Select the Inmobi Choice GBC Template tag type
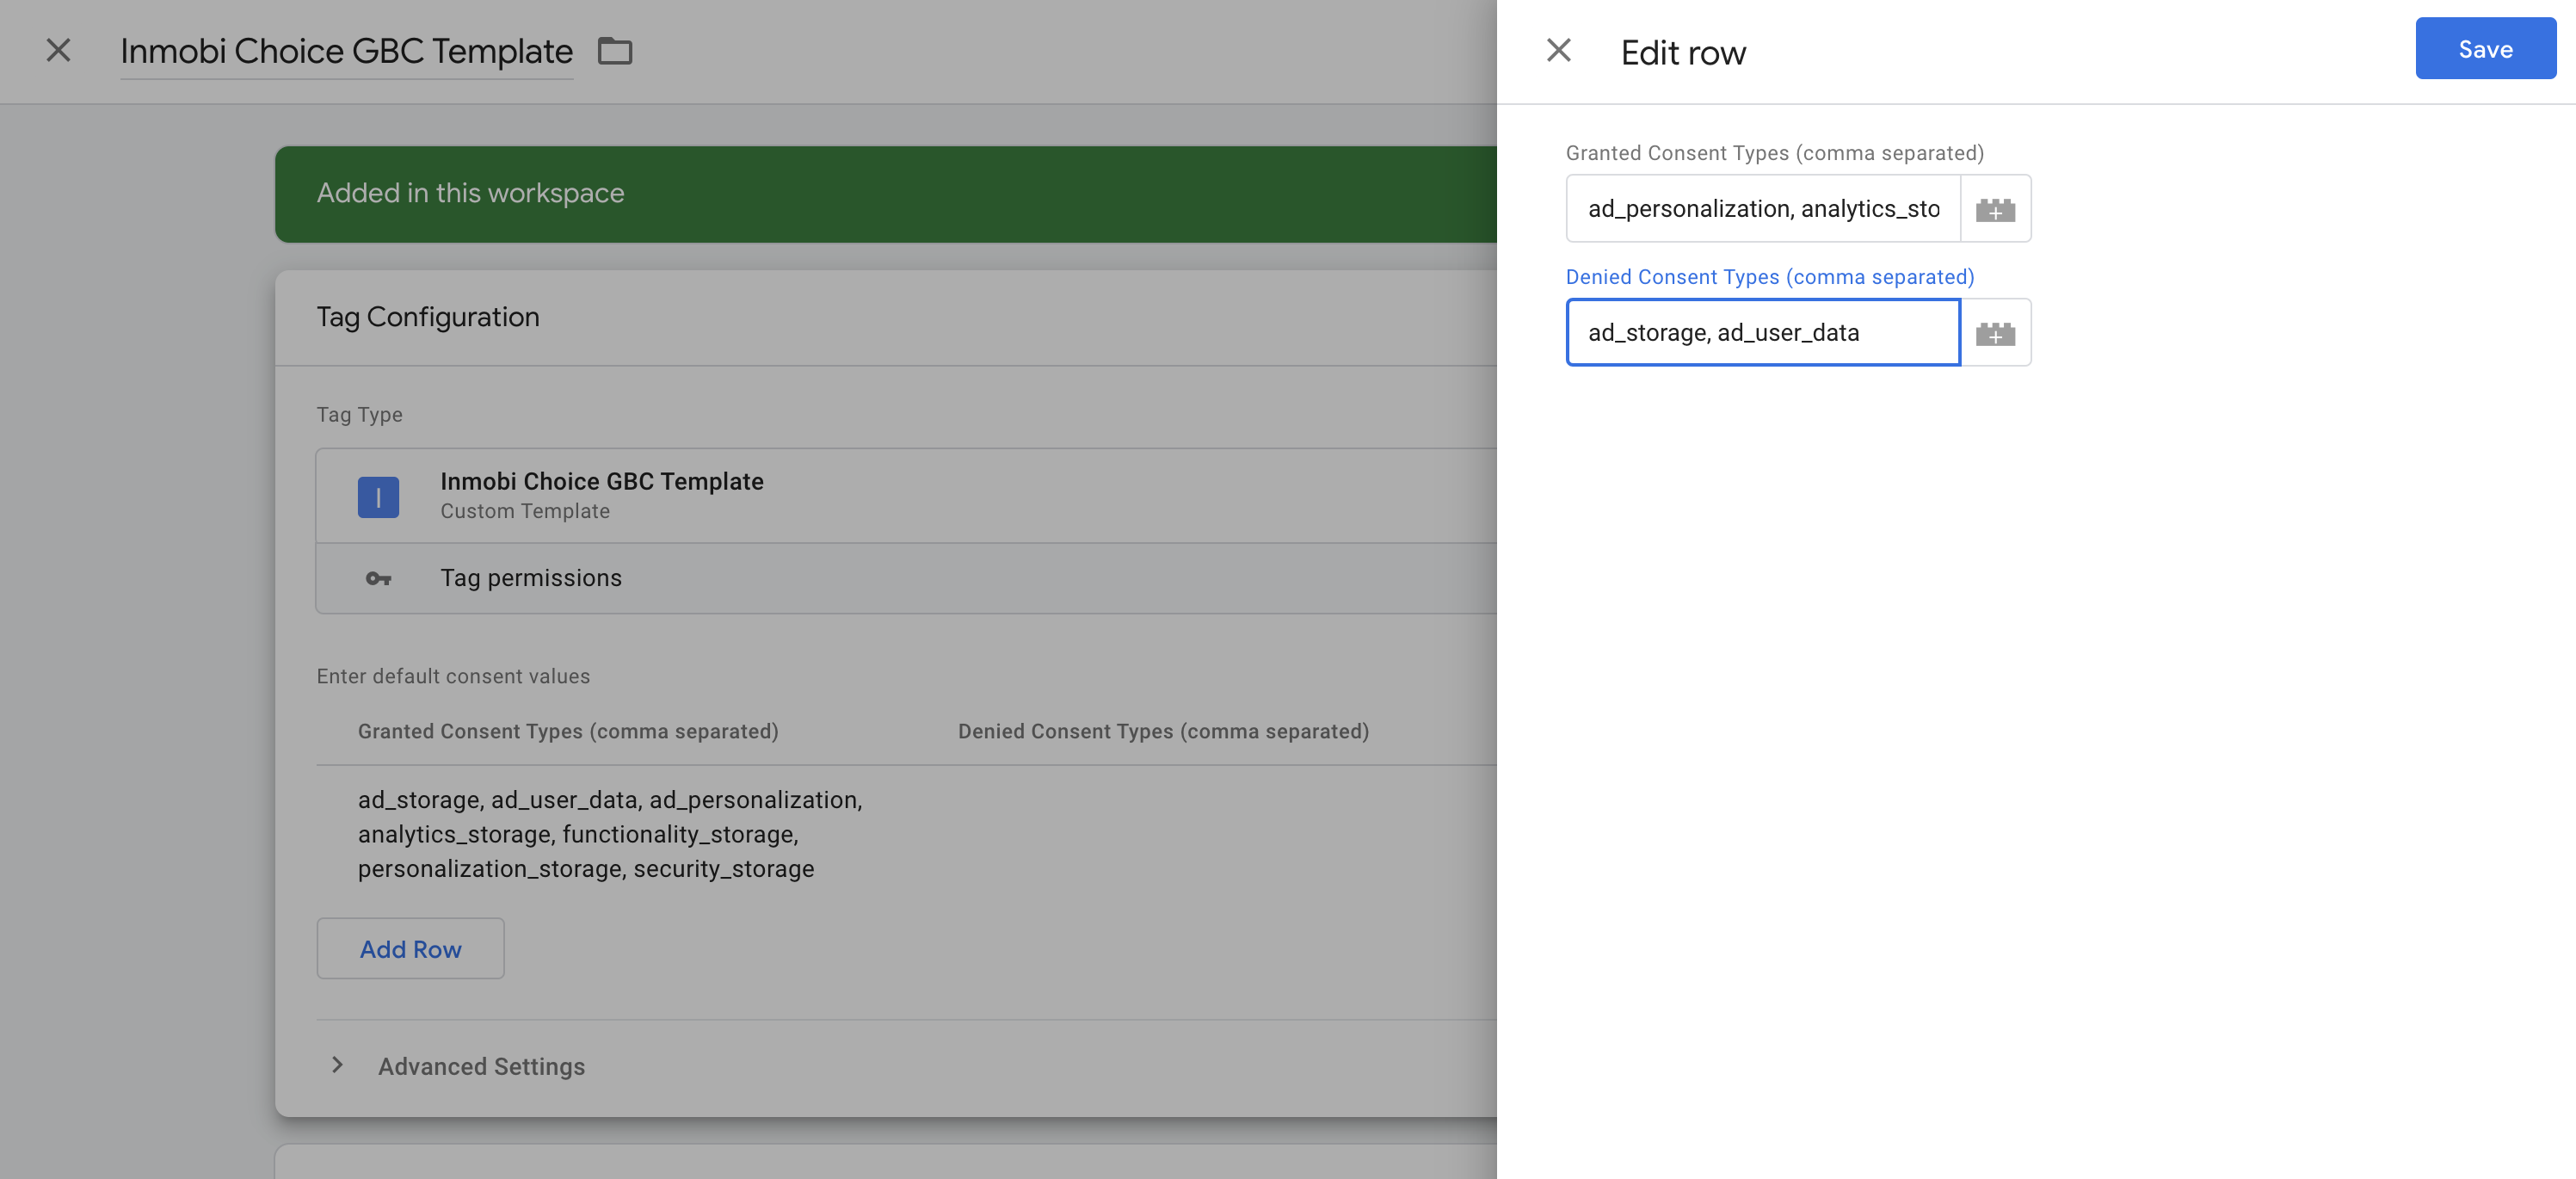The height and width of the screenshot is (1179, 2576). [906, 496]
